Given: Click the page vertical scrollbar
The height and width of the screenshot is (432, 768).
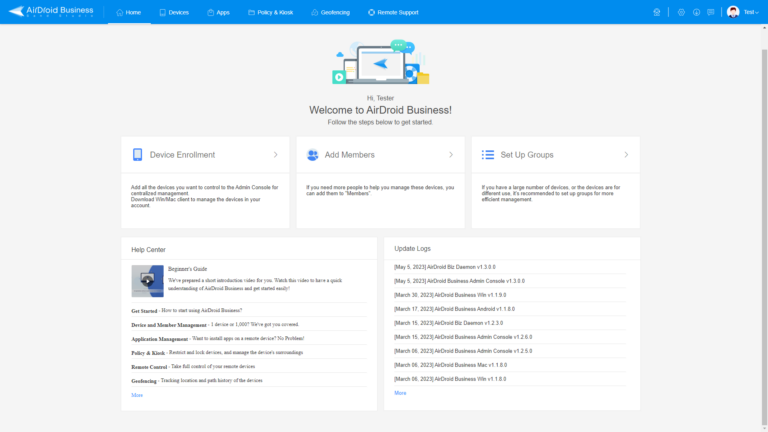Looking at the screenshot, I should pyautogui.click(x=764, y=237).
